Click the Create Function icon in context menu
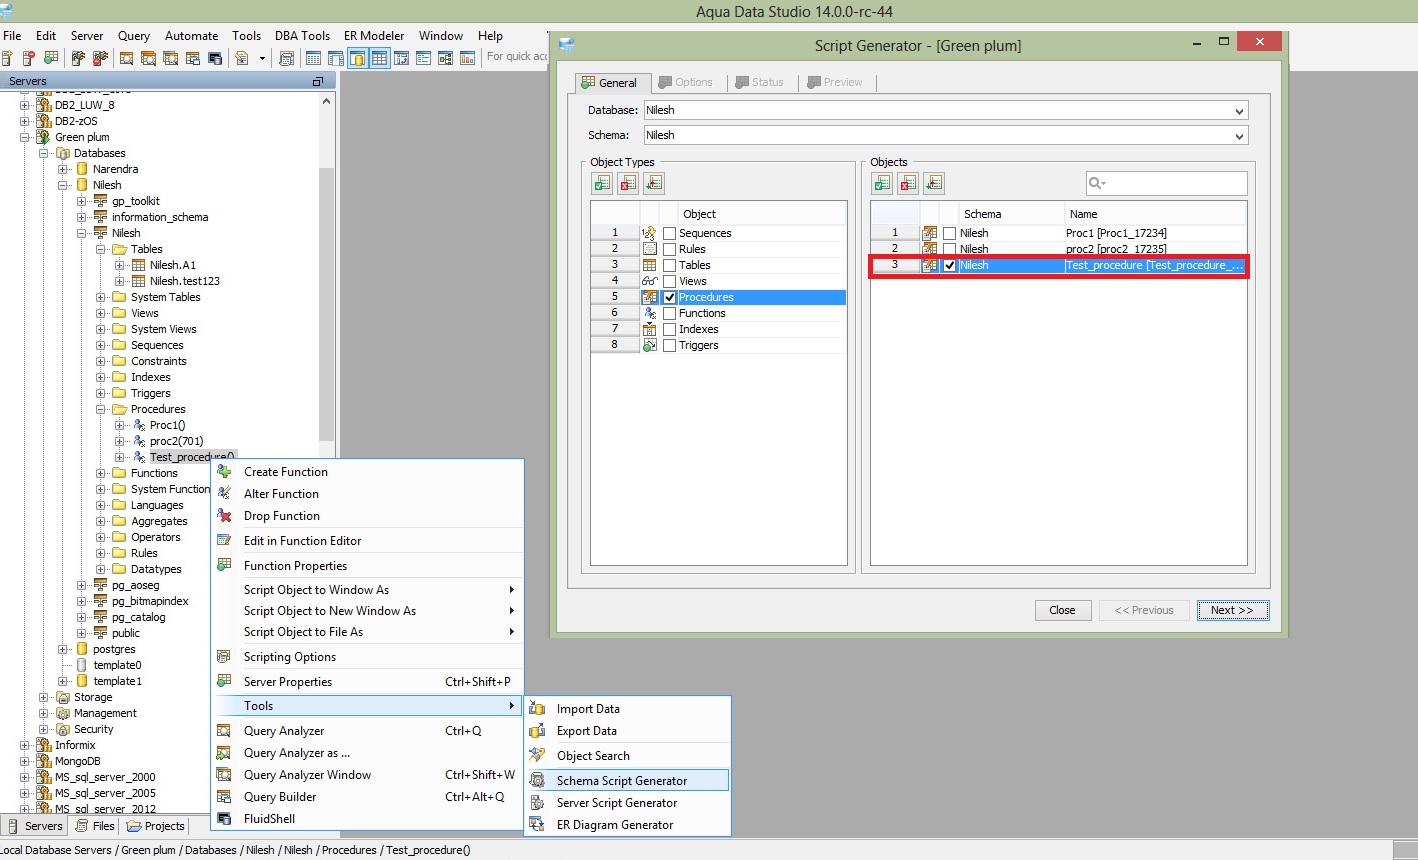1418x860 pixels. tap(224, 471)
